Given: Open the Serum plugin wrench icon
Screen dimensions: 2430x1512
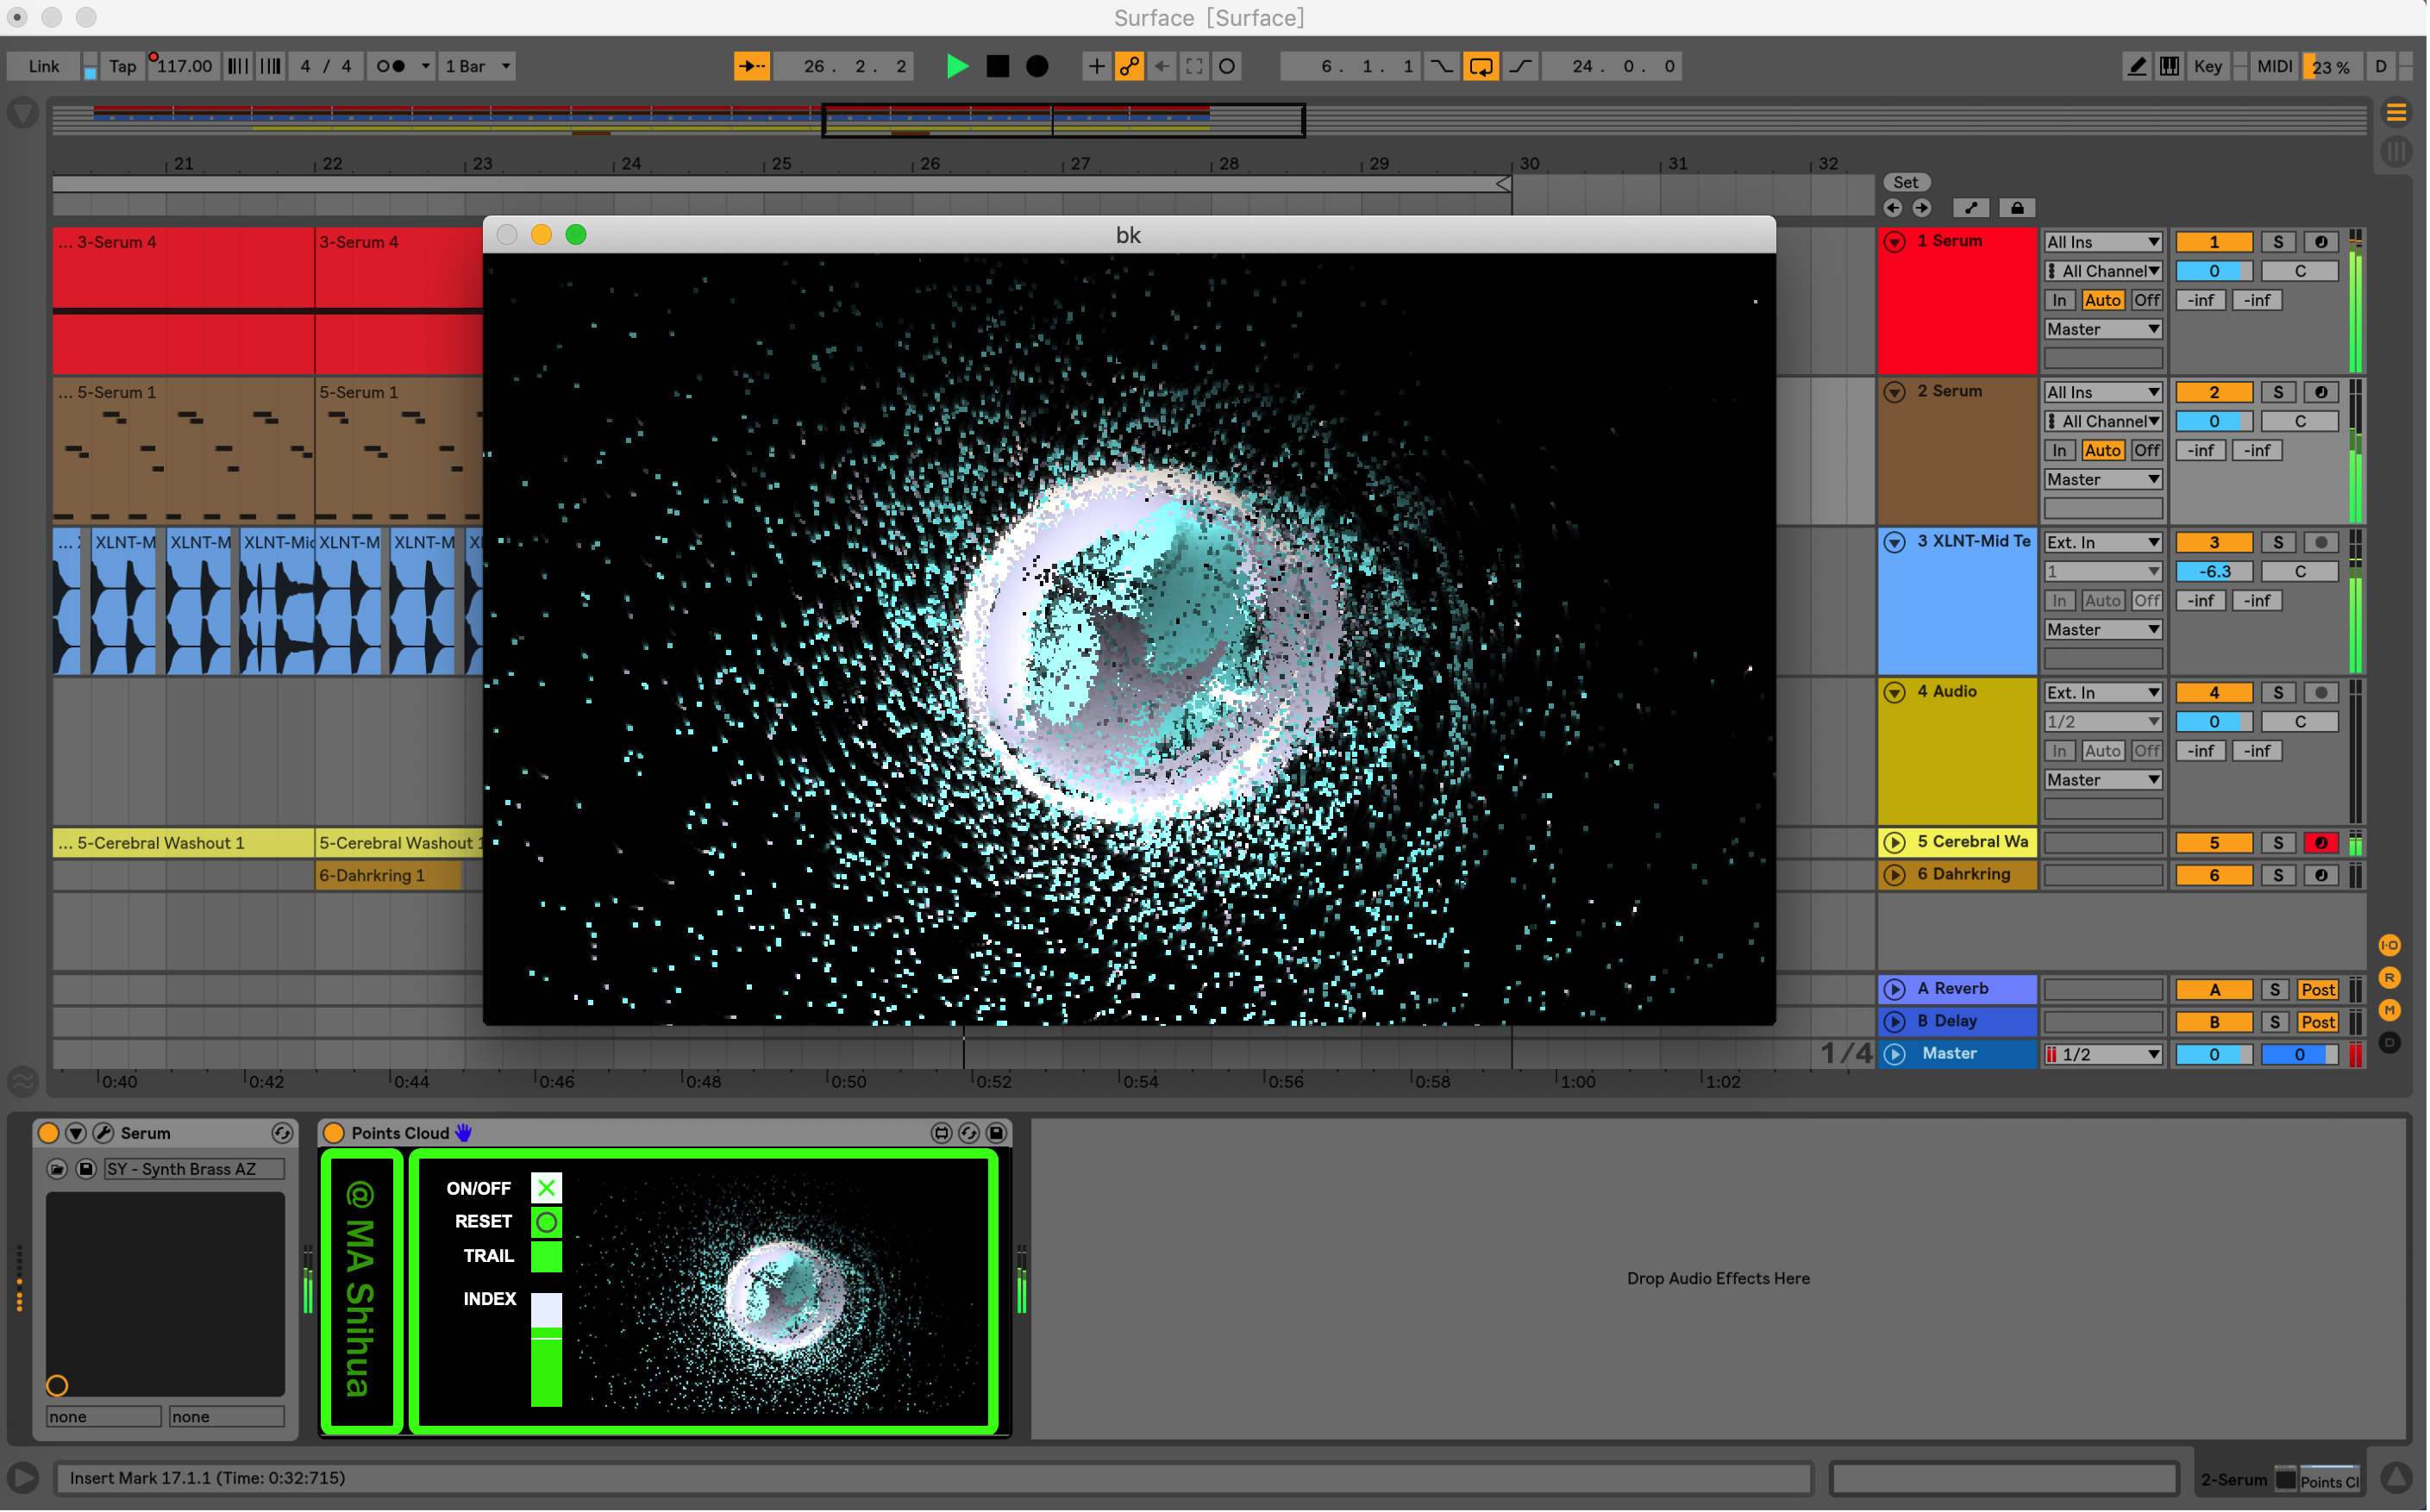Looking at the screenshot, I should [x=103, y=1133].
